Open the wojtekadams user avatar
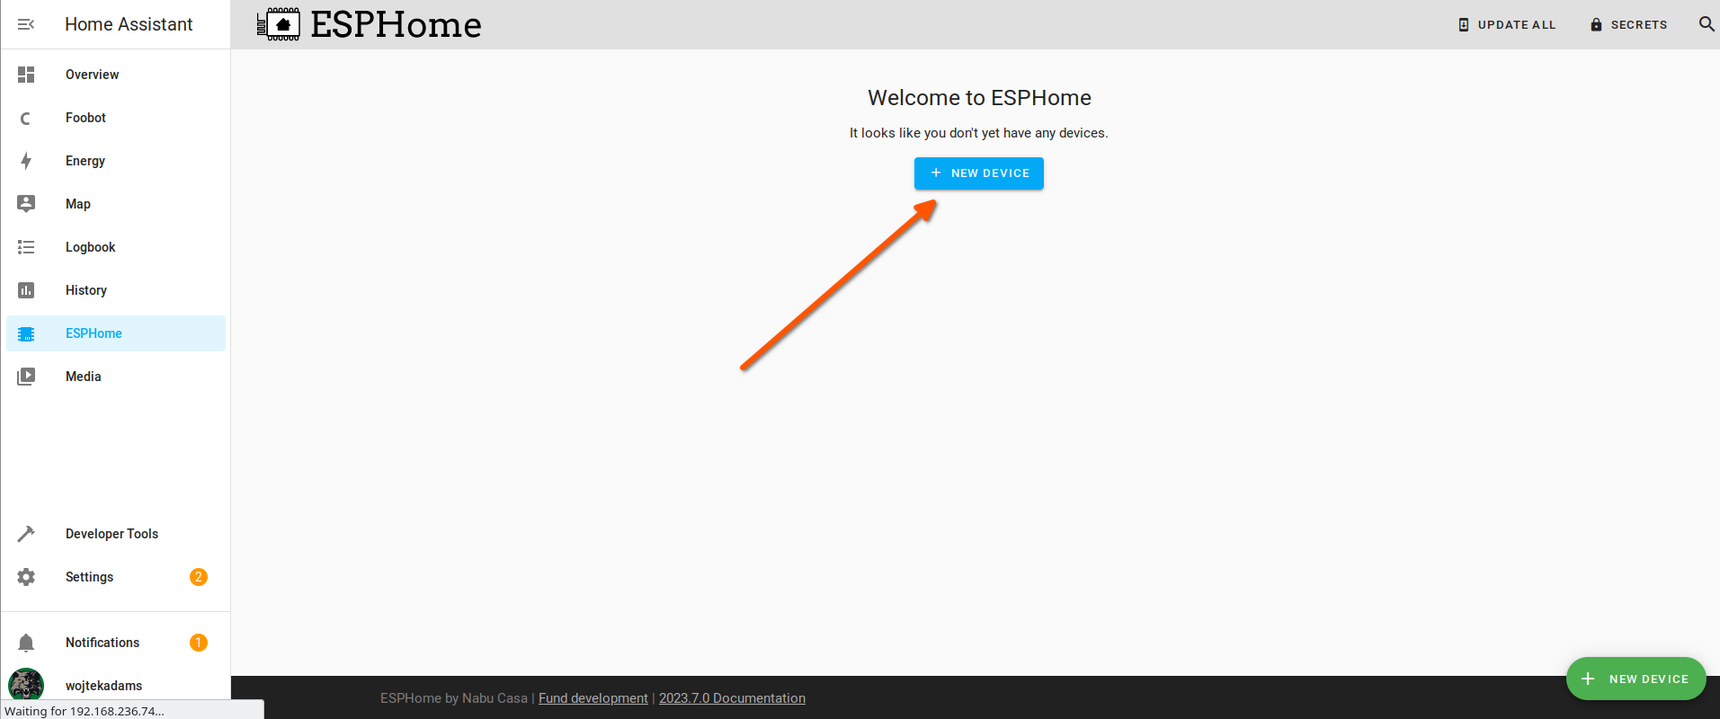Screen dimensions: 1720x719 pos(26,686)
